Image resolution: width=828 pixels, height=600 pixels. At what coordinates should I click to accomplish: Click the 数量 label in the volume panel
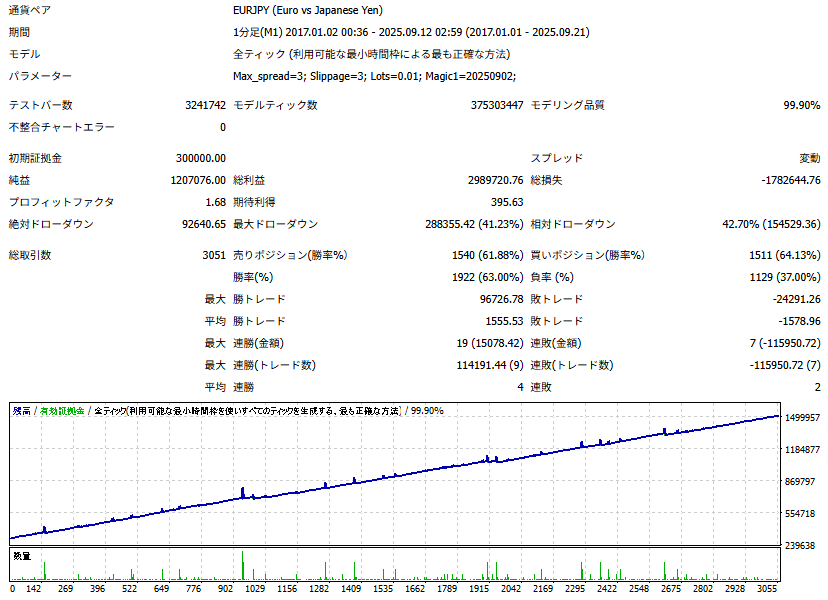pyautogui.click(x=22, y=556)
